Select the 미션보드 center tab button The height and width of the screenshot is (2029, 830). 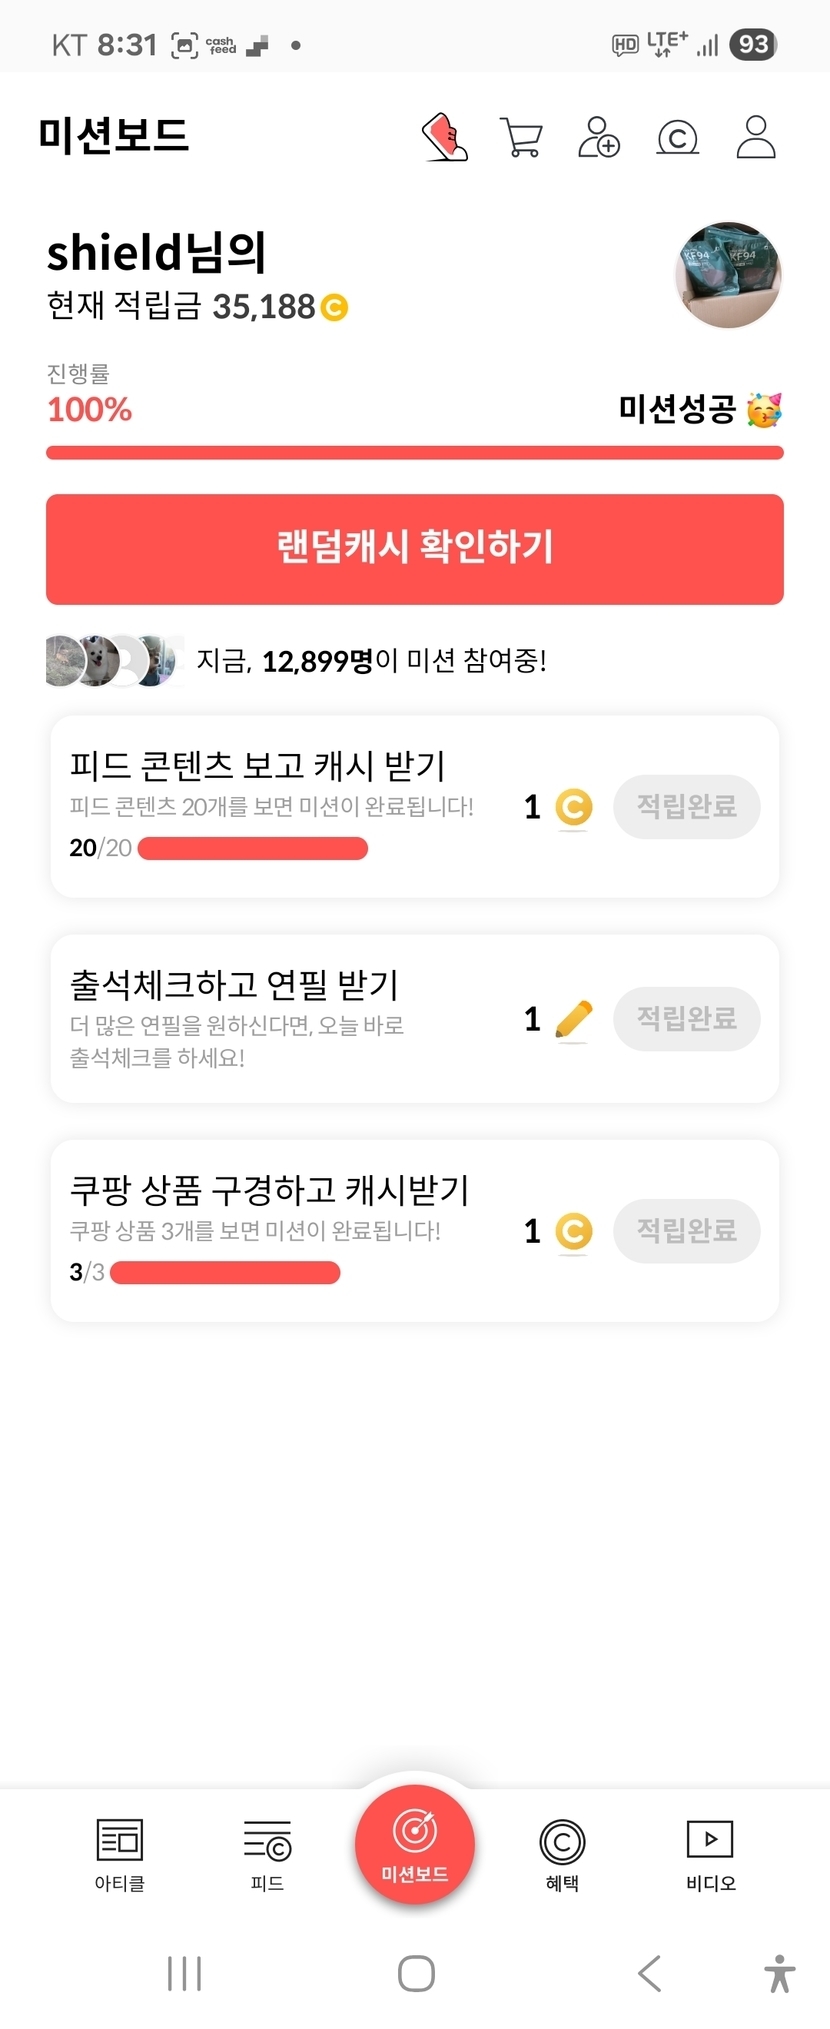click(414, 1844)
